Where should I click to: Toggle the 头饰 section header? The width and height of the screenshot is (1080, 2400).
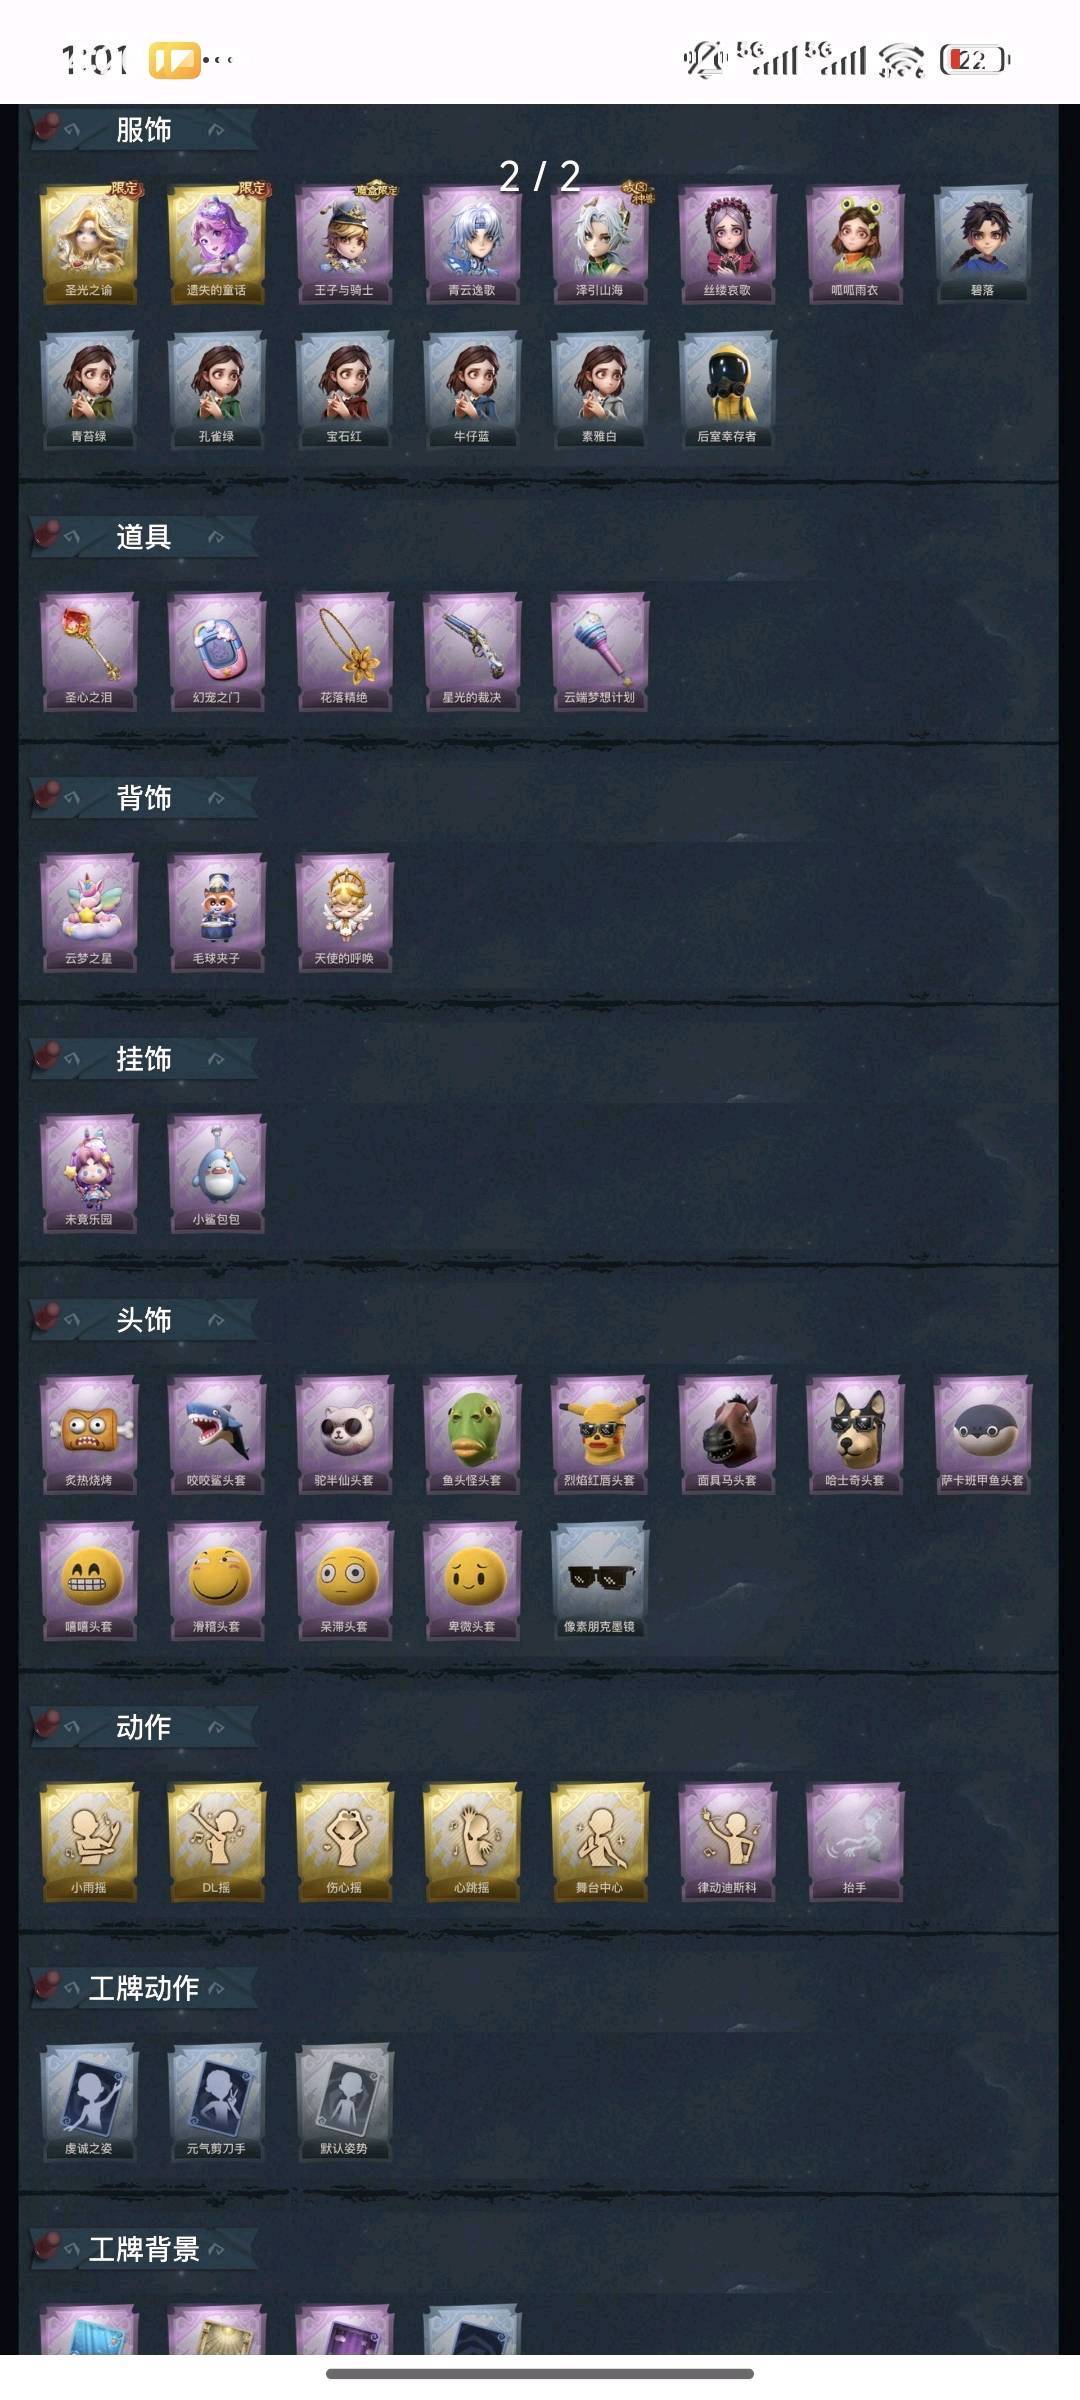(x=143, y=1320)
